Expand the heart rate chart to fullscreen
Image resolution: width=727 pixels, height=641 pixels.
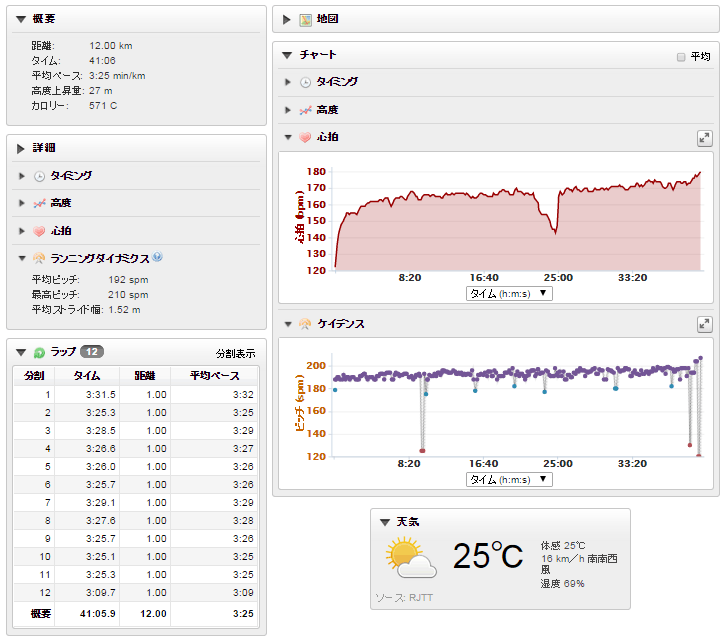pyautogui.click(x=704, y=138)
